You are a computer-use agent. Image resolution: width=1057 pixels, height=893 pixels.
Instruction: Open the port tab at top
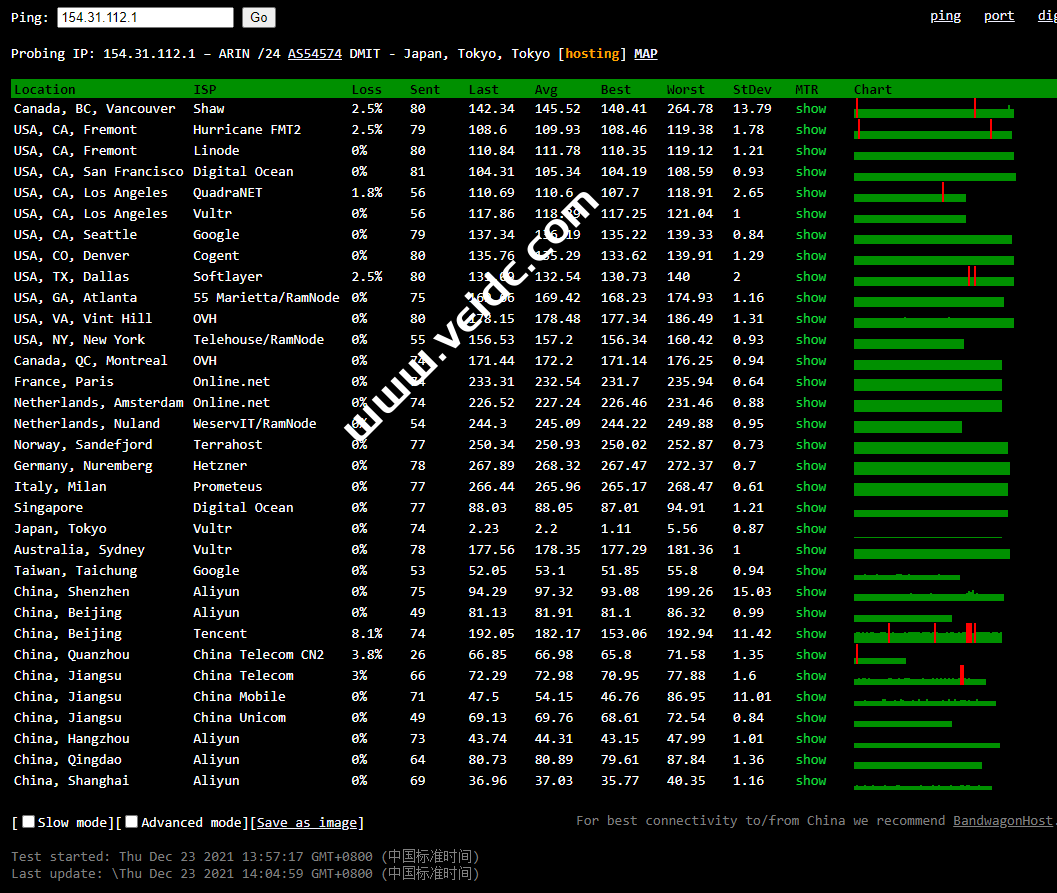998,16
